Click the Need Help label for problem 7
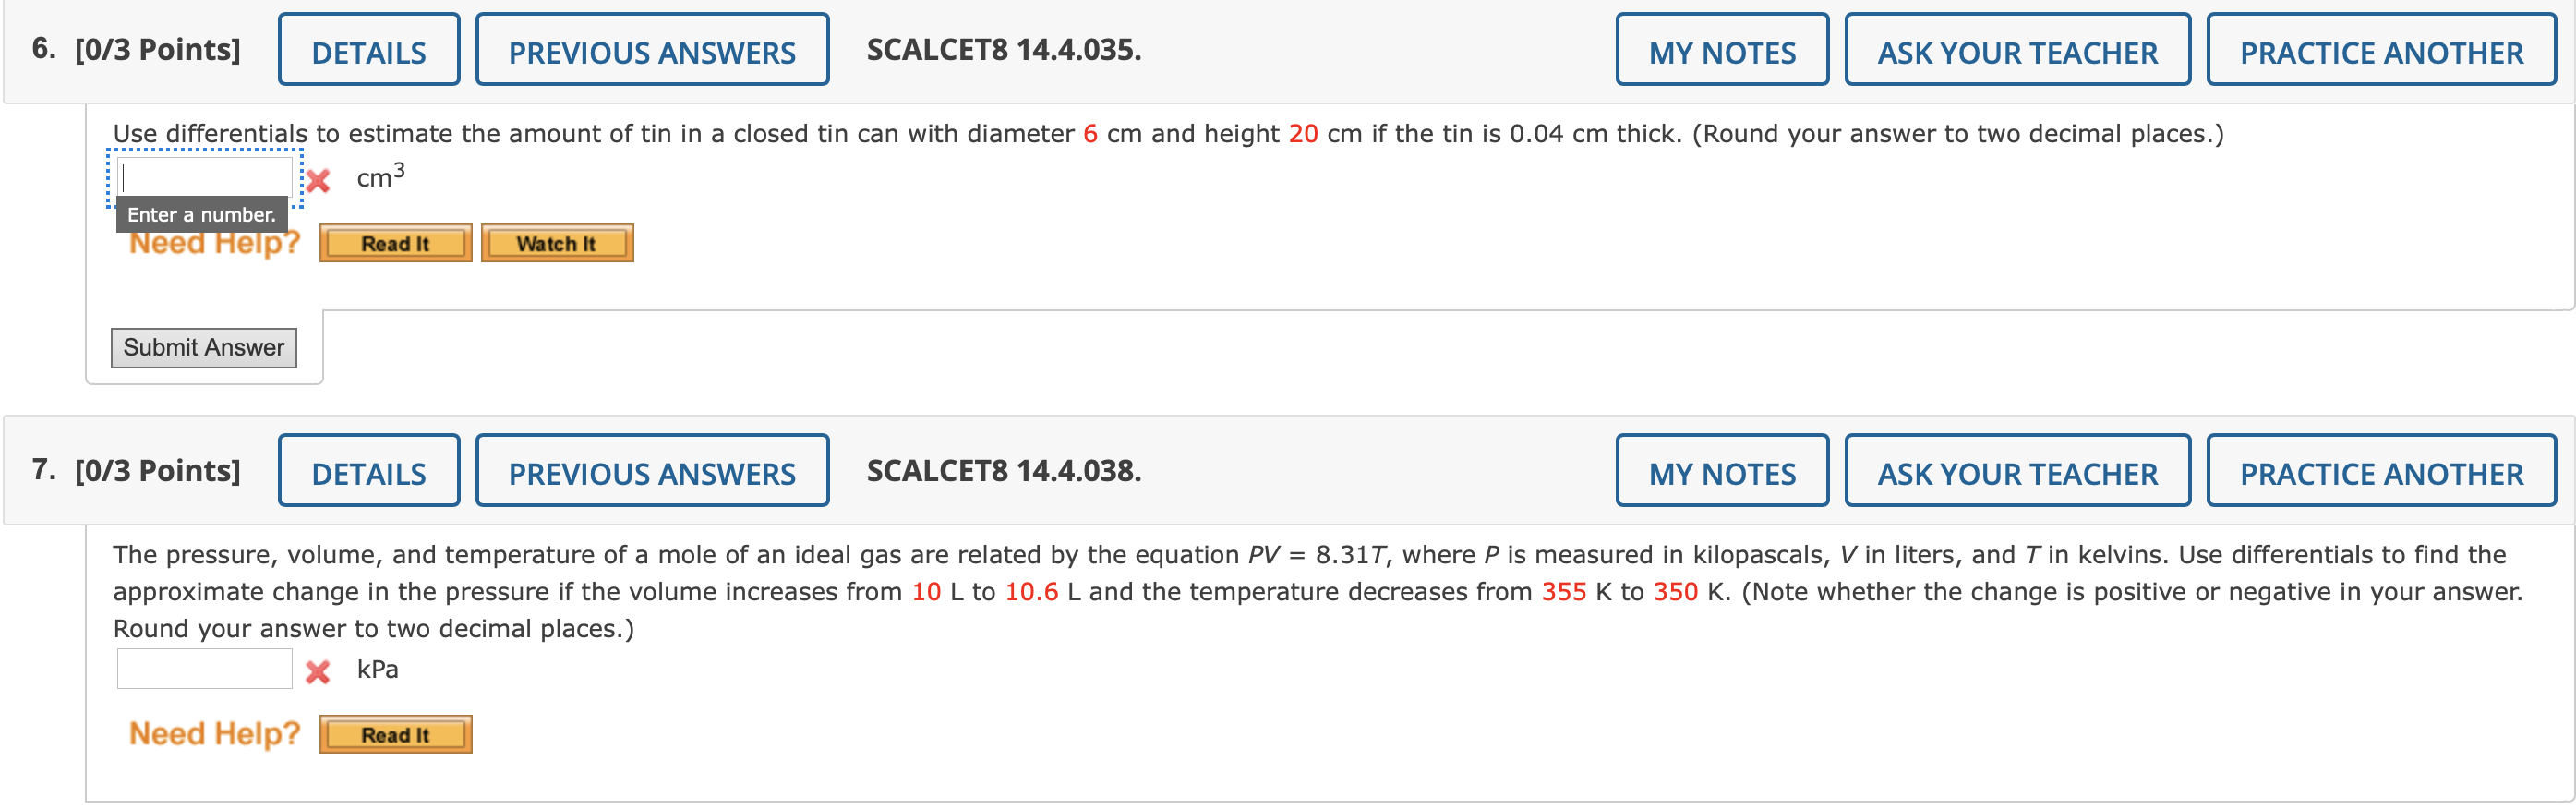 (x=212, y=733)
